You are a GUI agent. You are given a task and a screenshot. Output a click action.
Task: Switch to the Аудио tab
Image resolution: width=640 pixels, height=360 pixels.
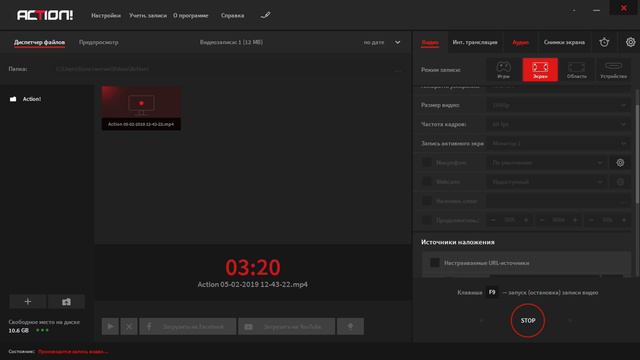coord(520,42)
